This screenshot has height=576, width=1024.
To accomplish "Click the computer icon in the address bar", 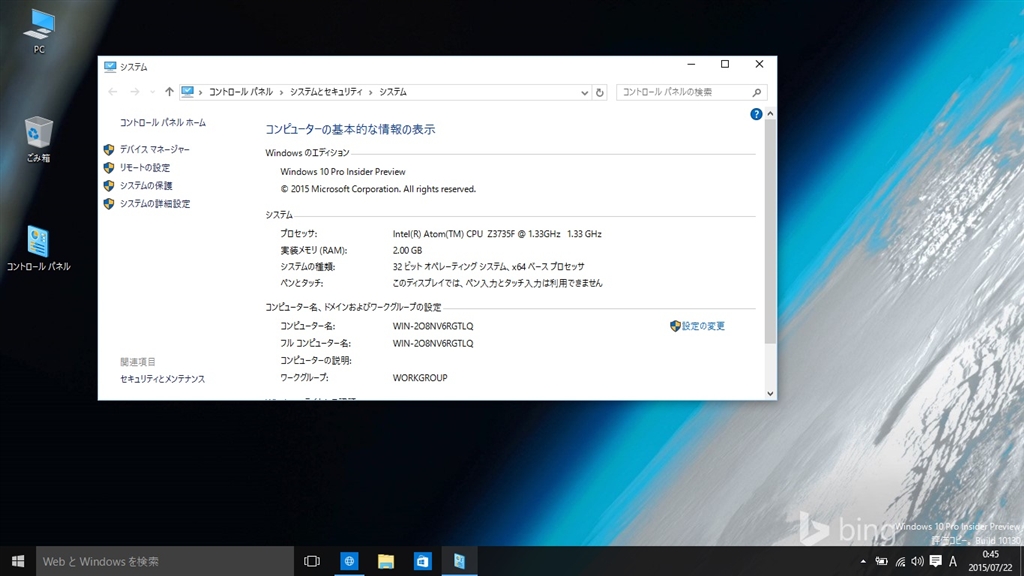I will click(187, 92).
